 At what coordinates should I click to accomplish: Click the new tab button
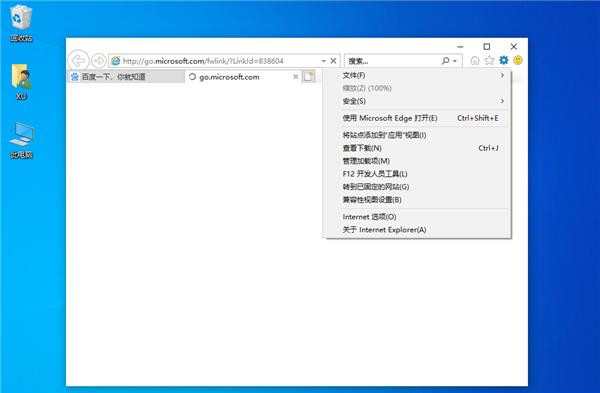308,77
